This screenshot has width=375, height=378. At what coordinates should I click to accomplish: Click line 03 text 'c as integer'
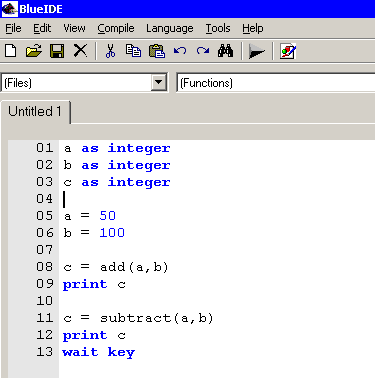pos(117,182)
